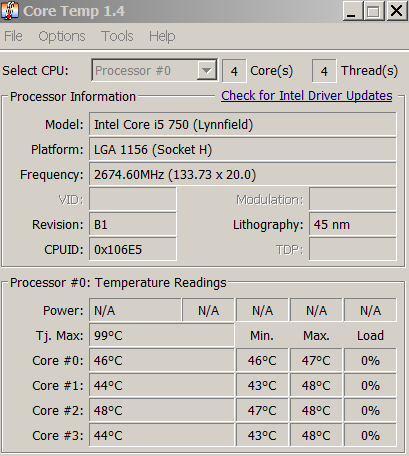The height and width of the screenshot is (456, 409).
Task: Click the first wide Power N/A field
Action: (x=135, y=310)
